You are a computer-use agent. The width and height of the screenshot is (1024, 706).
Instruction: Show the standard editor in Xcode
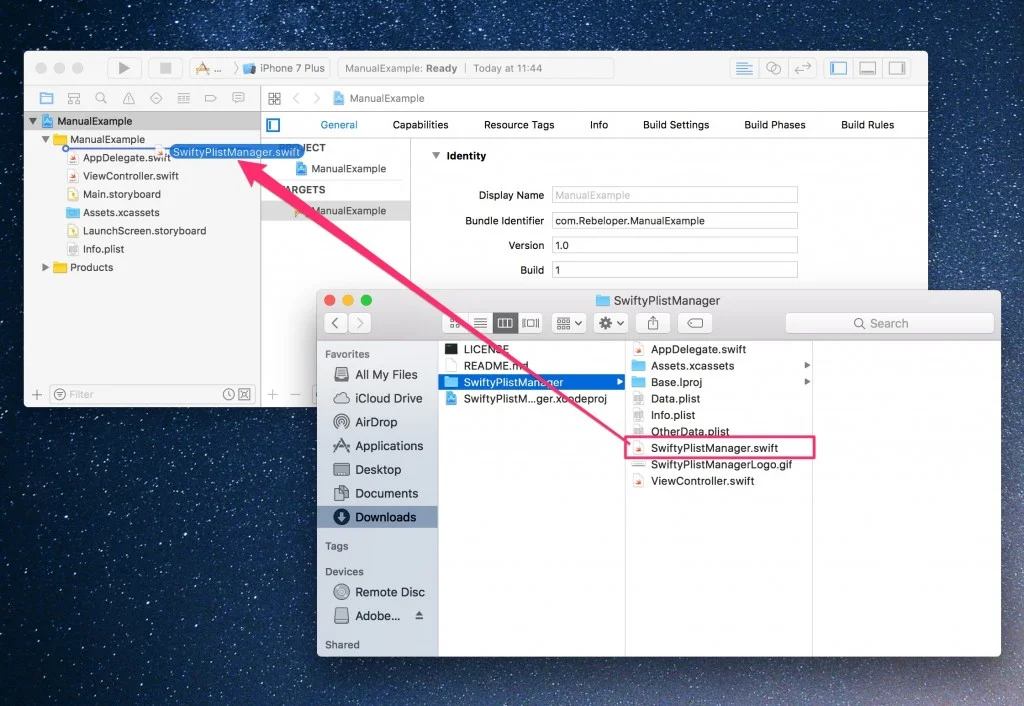pyautogui.click(x=744, y=68)
